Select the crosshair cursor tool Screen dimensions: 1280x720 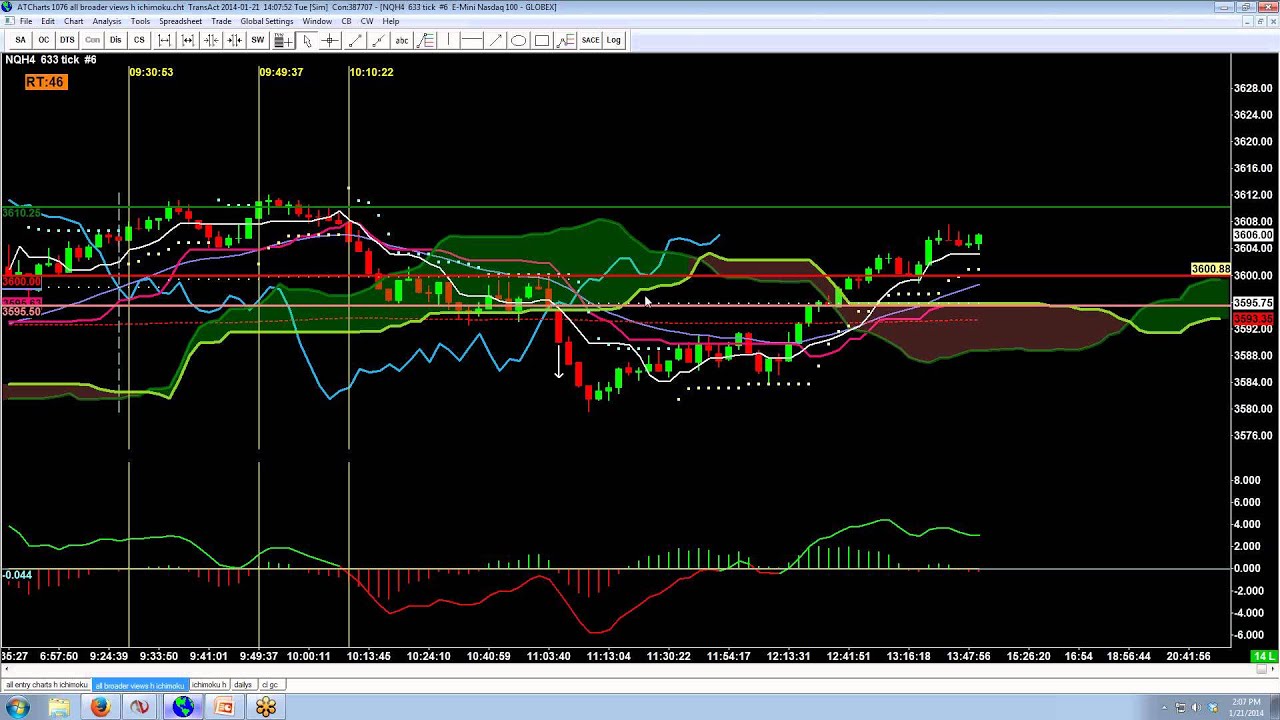[x=329, y=40]
